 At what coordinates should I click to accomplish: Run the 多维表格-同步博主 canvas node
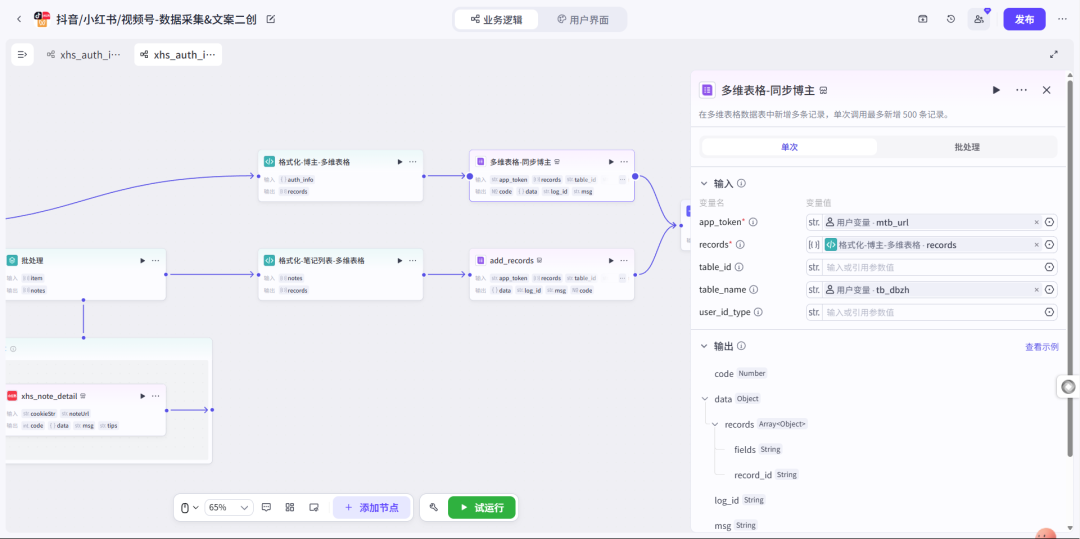611,162
